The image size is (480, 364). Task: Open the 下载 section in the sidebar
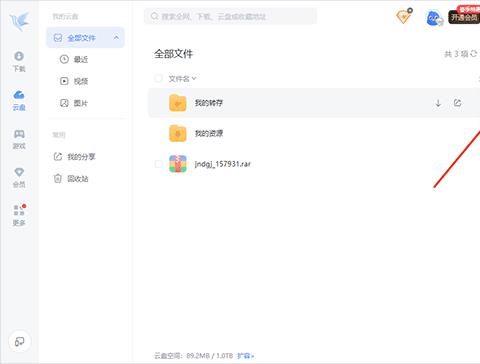click(x=19, y=62)
